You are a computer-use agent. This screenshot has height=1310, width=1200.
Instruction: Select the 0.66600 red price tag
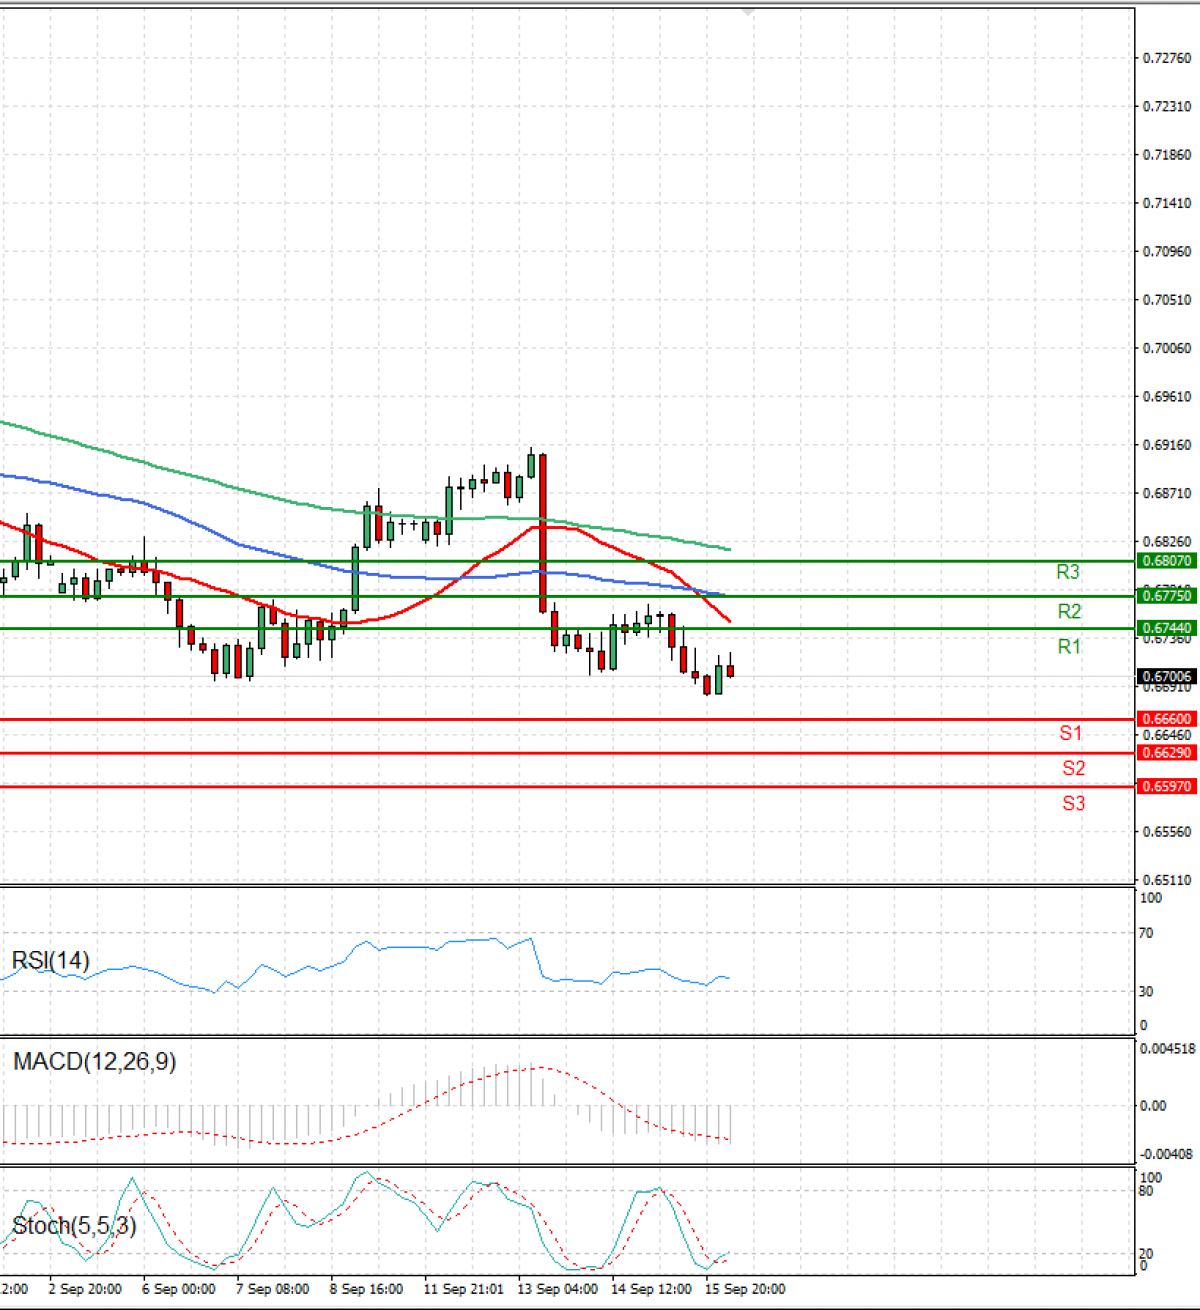tap(1166, 719)
